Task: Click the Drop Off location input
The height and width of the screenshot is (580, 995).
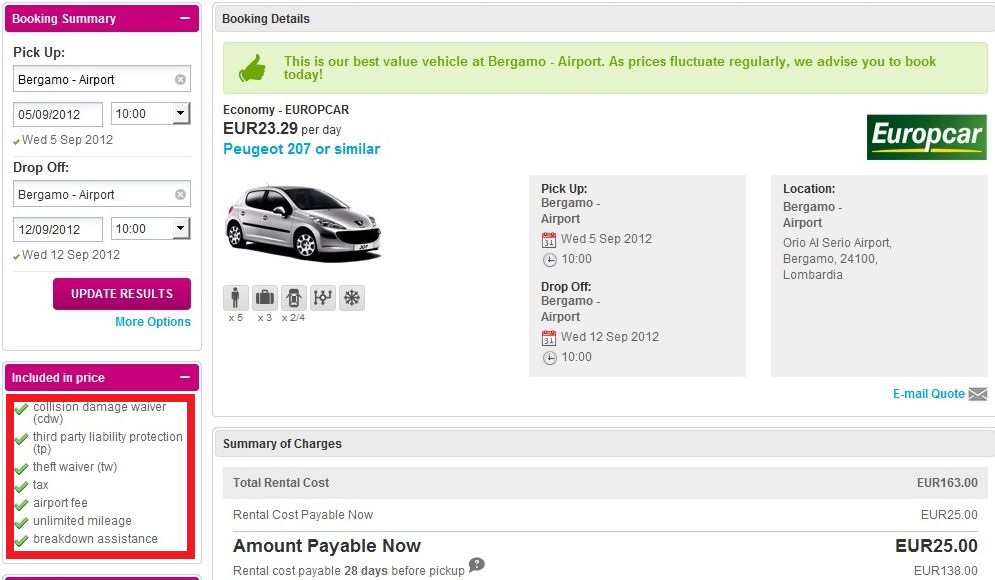Action: click(102, 194)
